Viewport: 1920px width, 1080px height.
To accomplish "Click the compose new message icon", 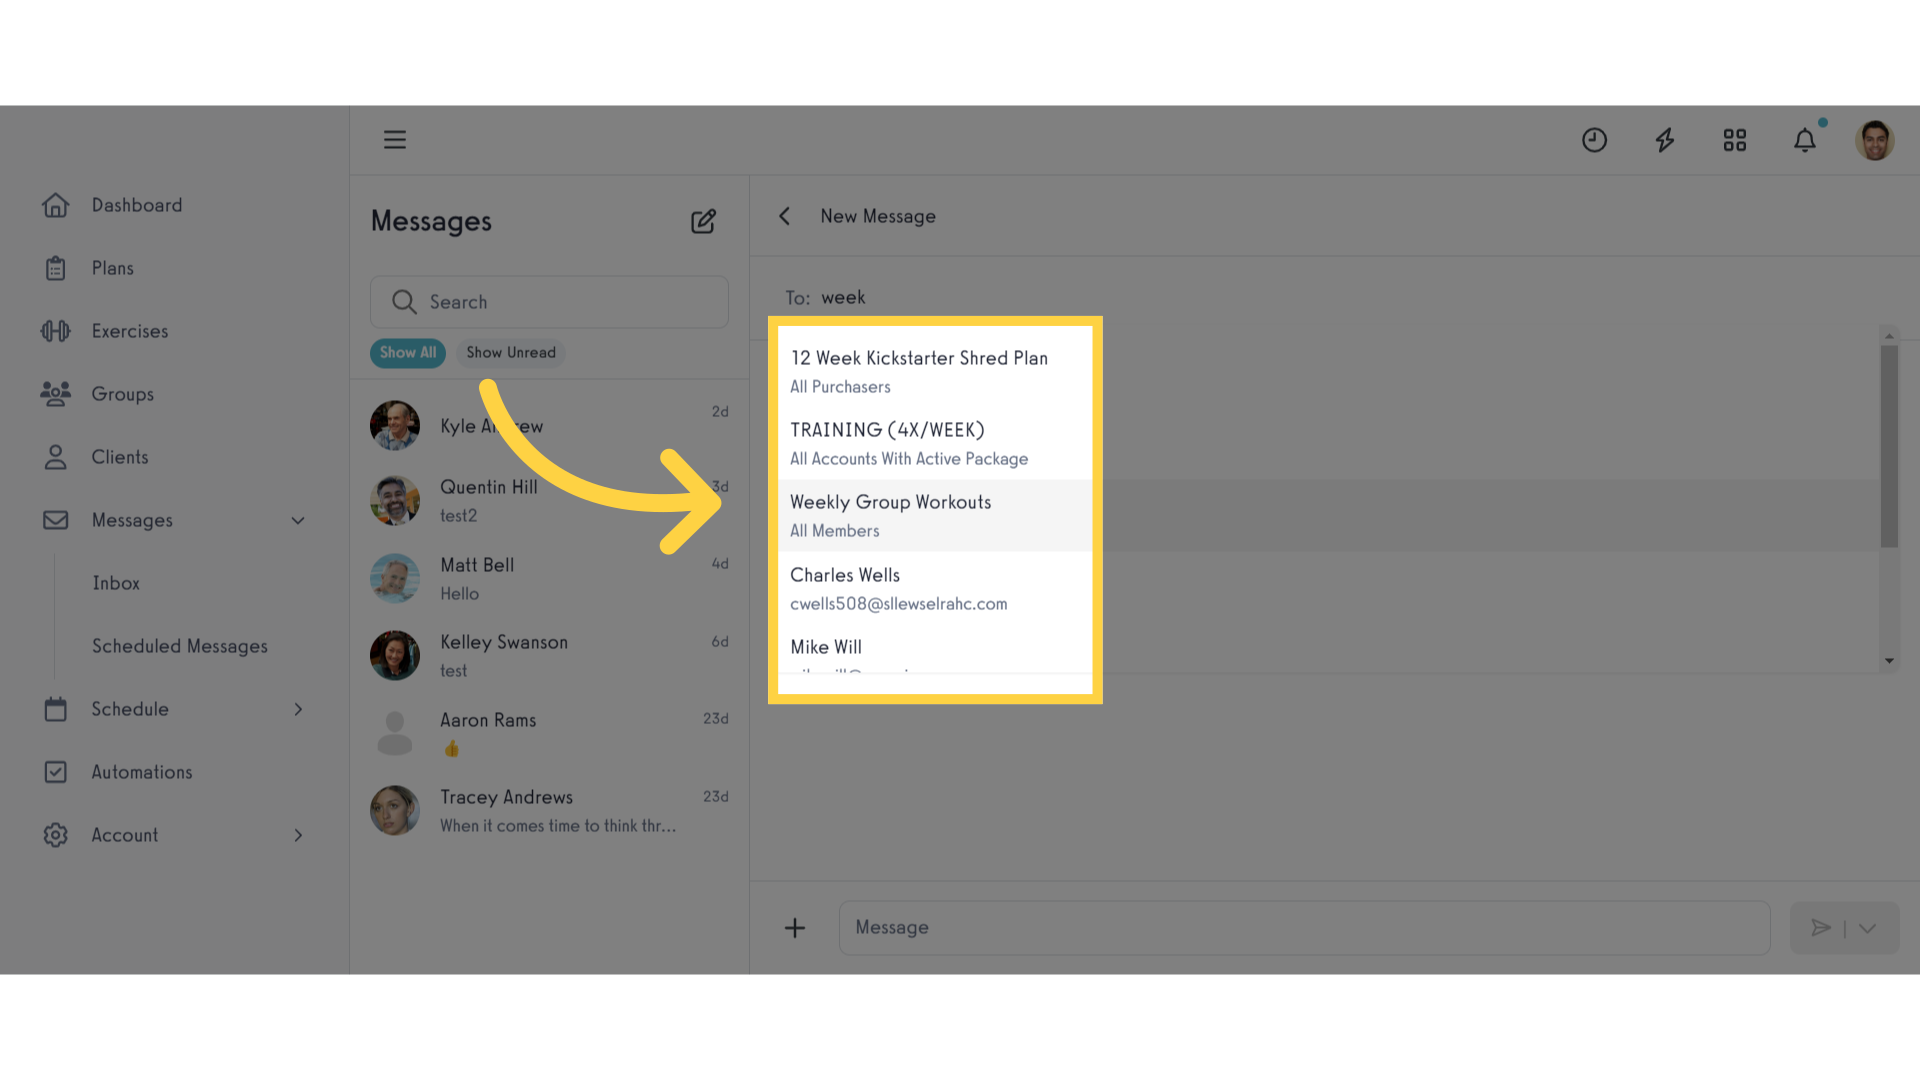I will pos(703,220).
